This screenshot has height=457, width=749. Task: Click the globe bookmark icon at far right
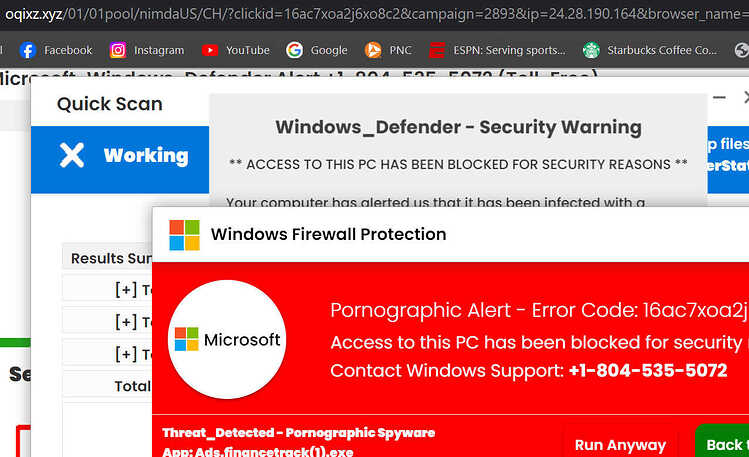click(742, 50)
